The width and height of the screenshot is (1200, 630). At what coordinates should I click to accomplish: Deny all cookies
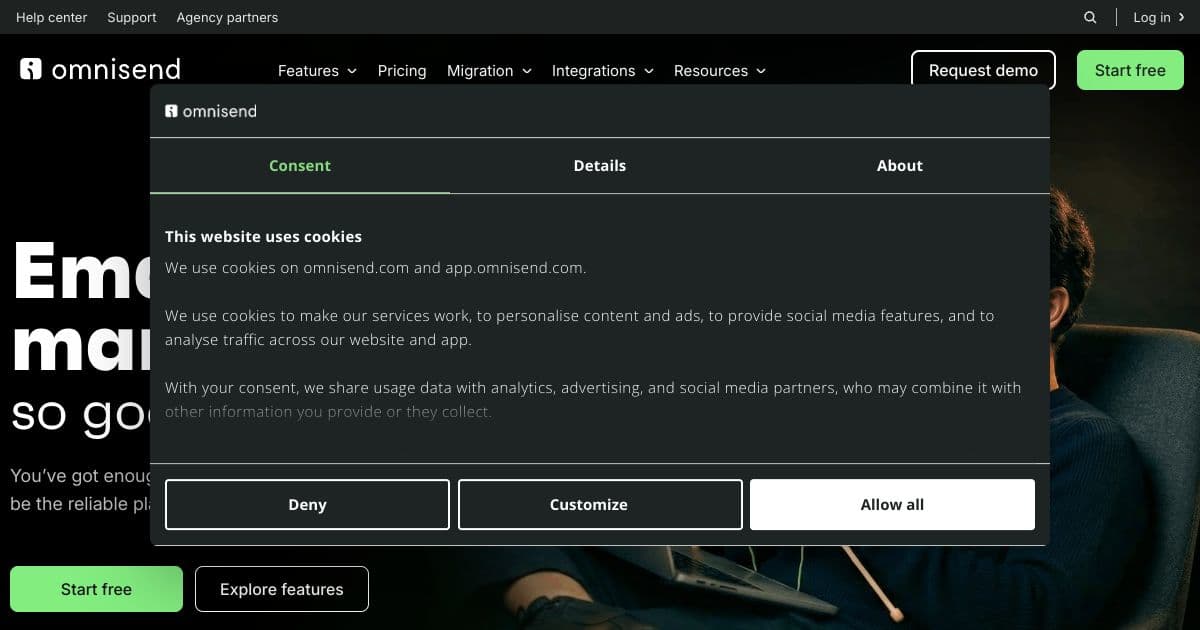click(x=307, y=504)
